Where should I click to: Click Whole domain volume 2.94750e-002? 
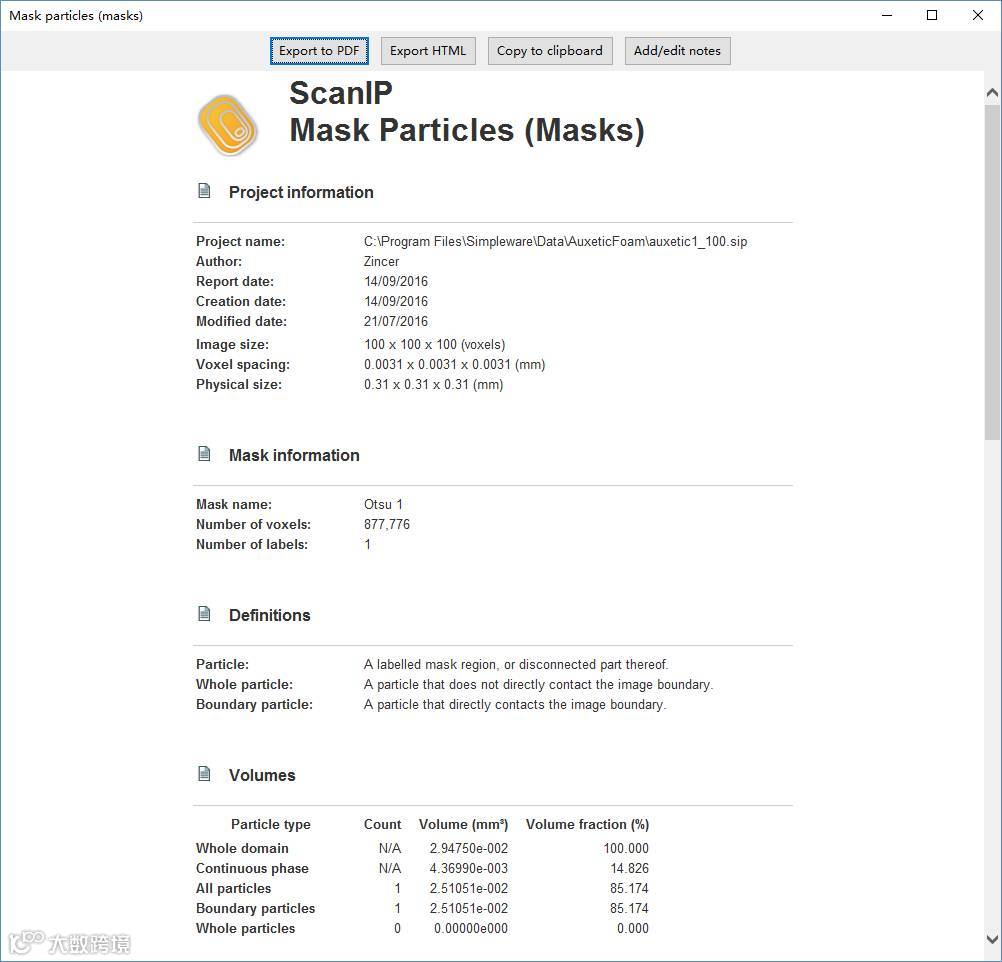click(468, 848)
